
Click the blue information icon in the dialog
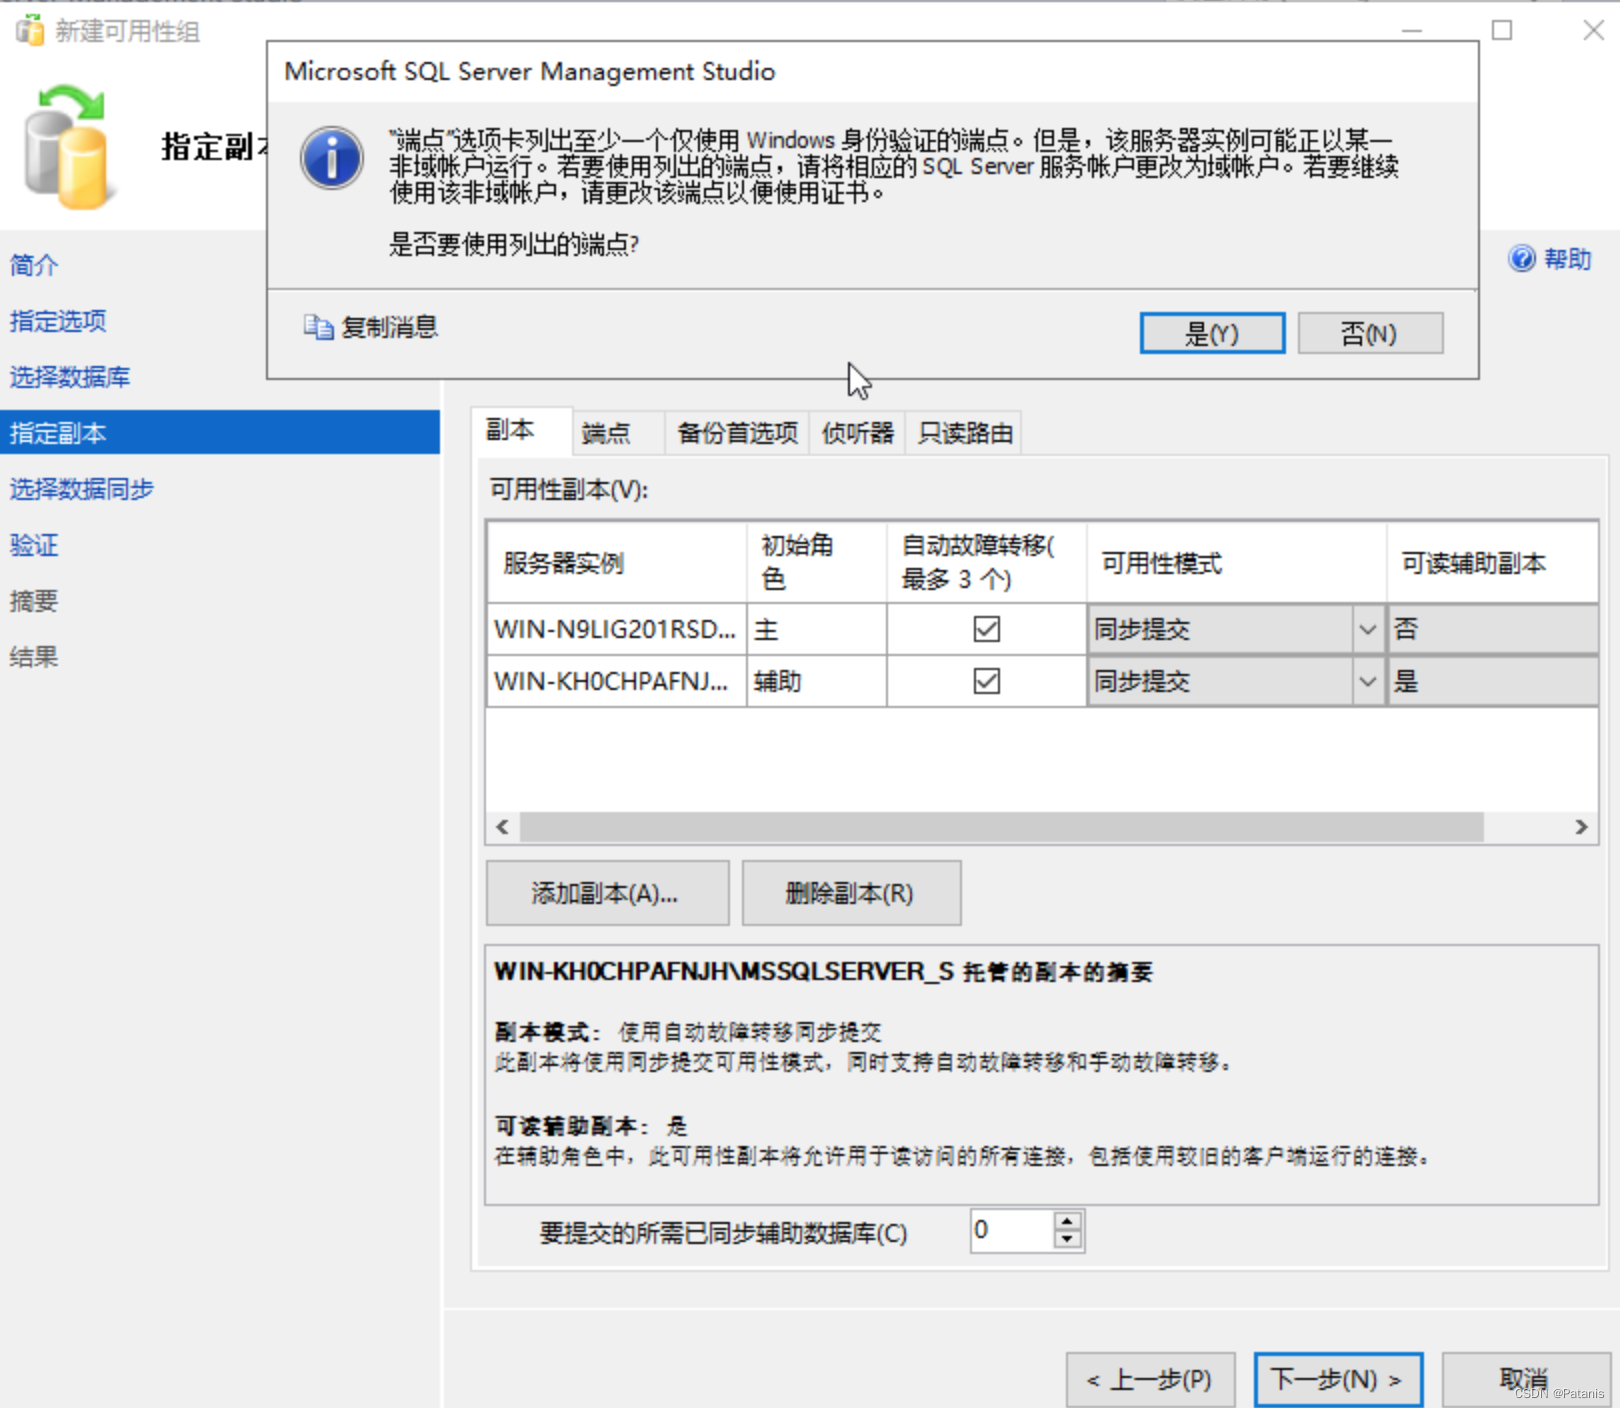point(332,158)
